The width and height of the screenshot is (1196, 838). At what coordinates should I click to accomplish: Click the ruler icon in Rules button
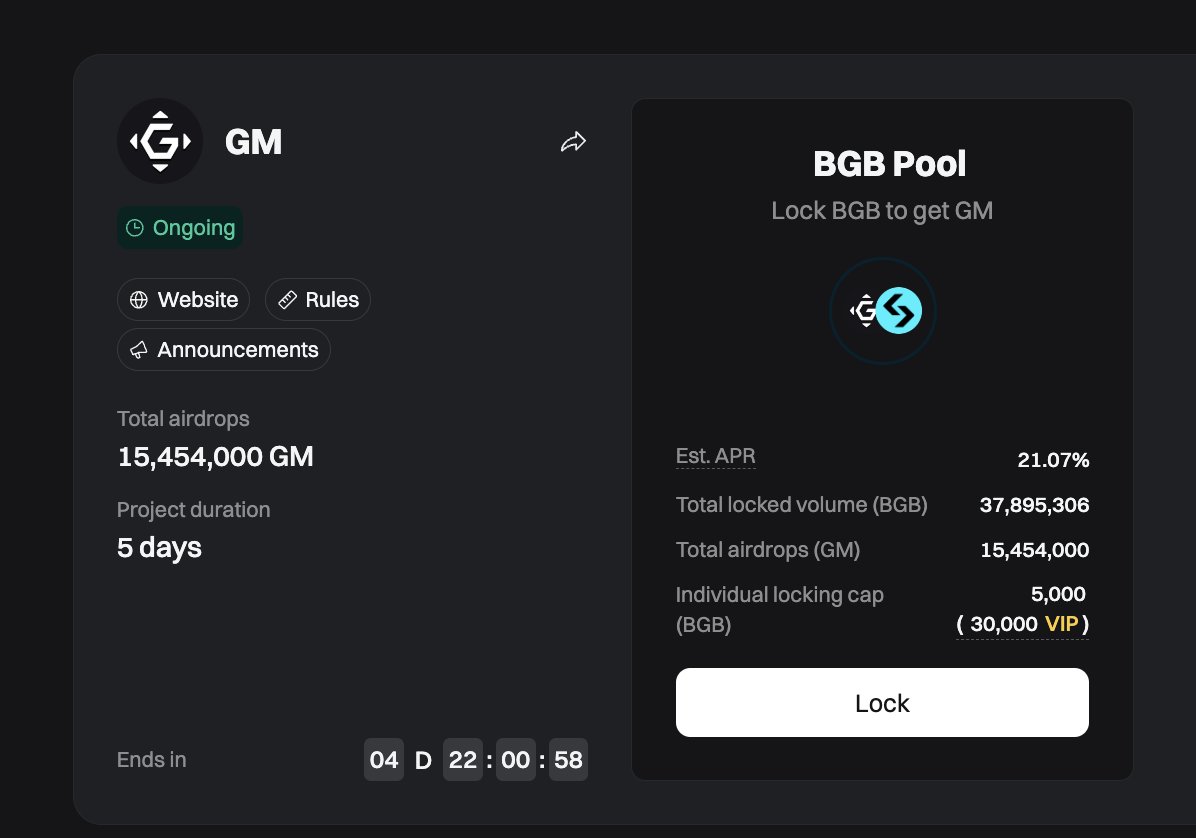(x=287, y=300)
